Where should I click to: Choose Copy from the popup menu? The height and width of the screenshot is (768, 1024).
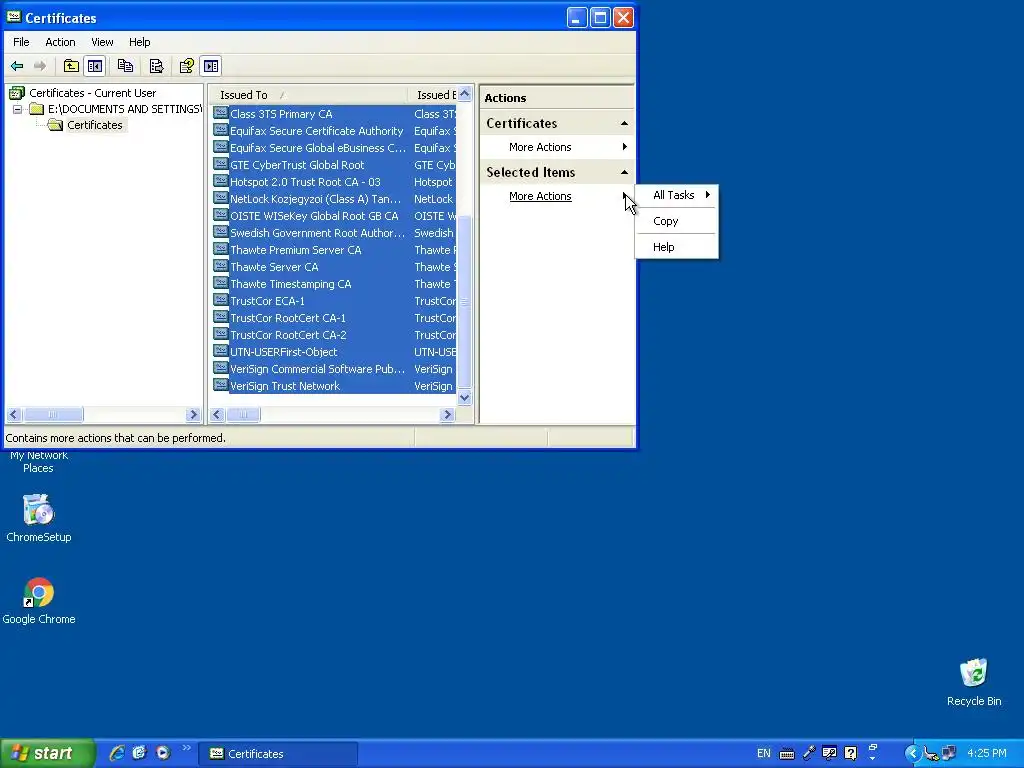click(677, 221)
